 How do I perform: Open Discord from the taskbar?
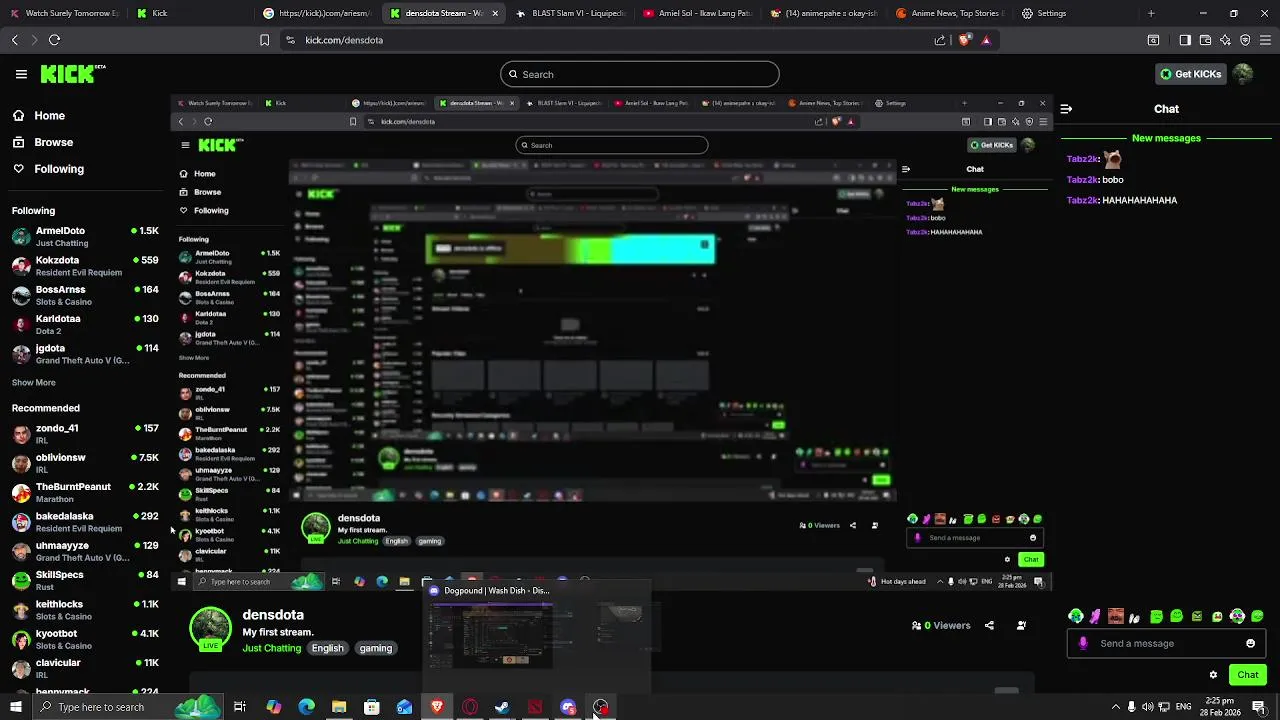coord(568,707)
